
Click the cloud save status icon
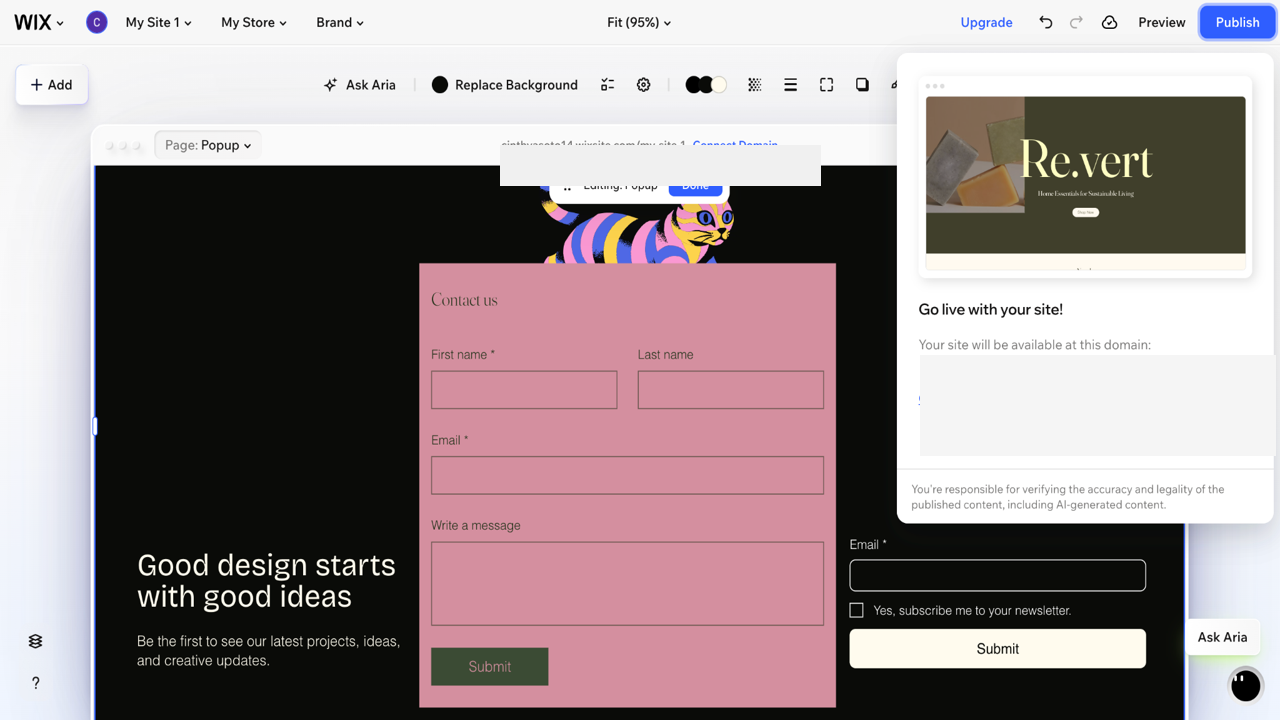pos(1109,22)
